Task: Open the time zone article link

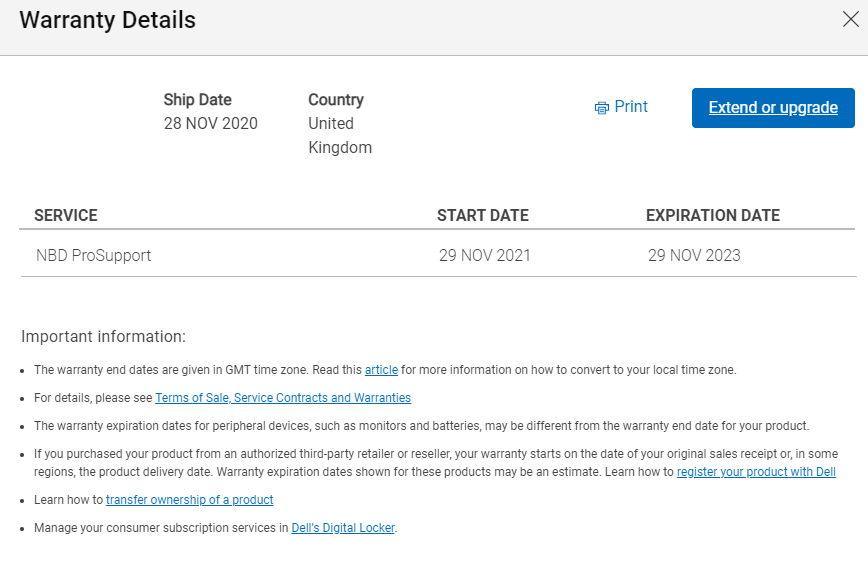Action: click(x=381, y=370)
